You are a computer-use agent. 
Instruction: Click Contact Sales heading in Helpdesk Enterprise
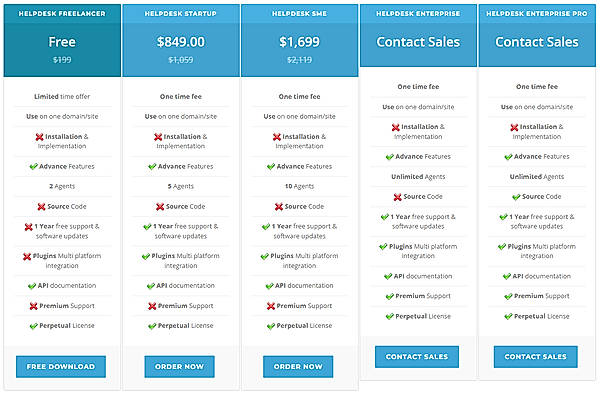click(418, 42)
